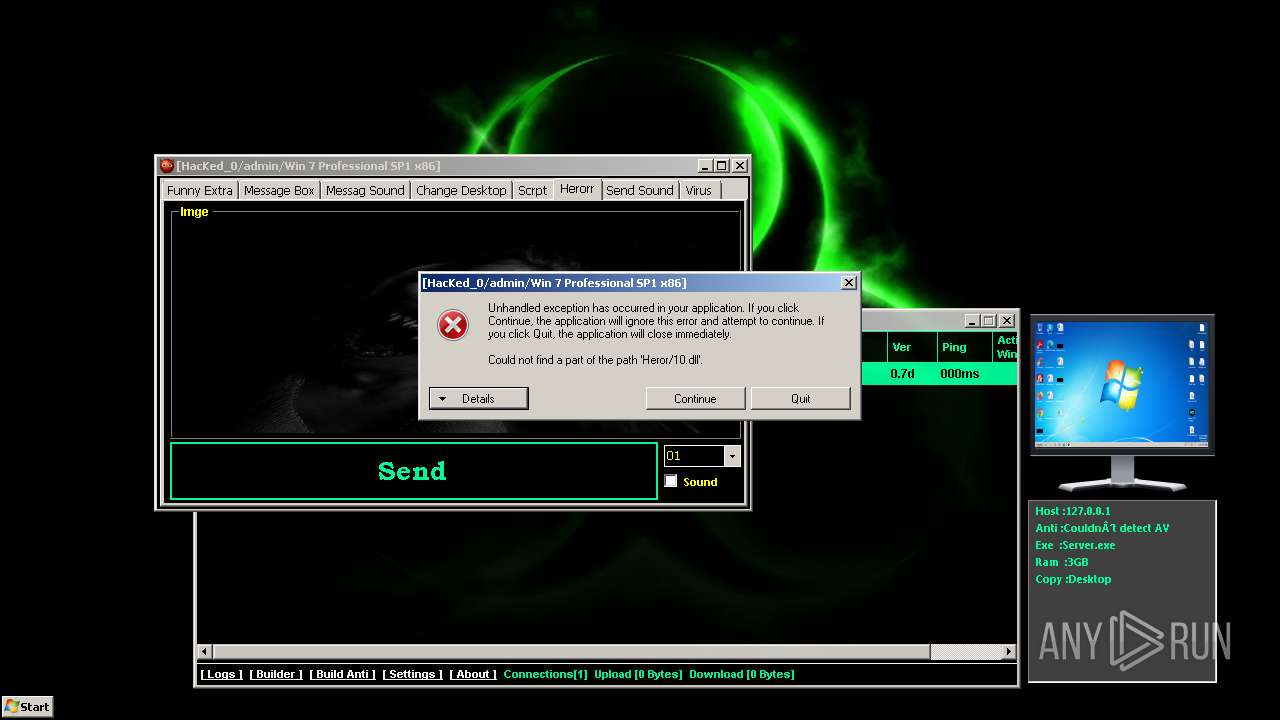Open the About link
This screenshot has width=1280, height=720.
473,674
